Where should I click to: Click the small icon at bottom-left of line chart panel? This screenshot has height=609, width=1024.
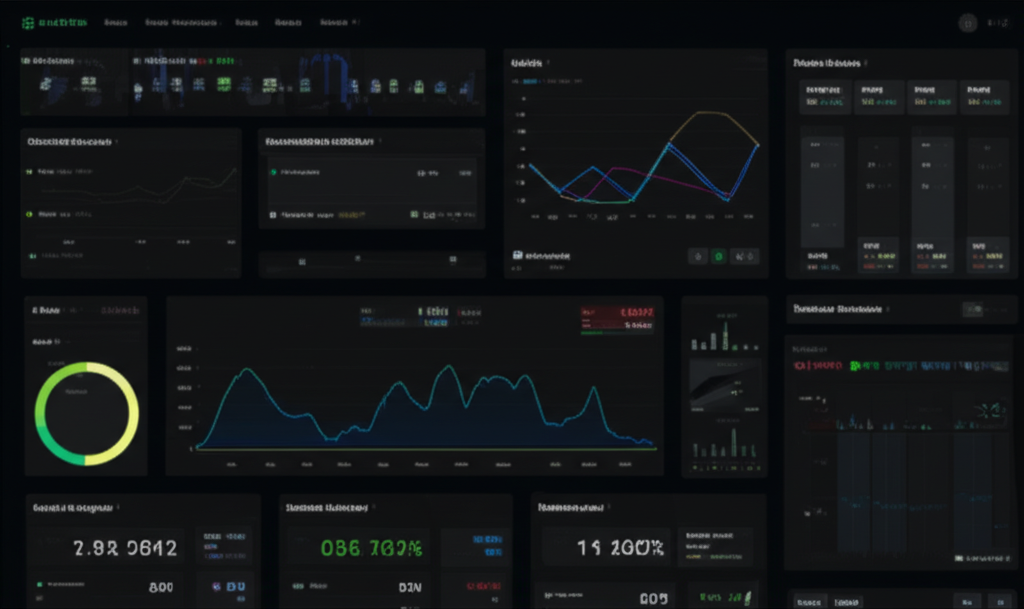pyautogui.click(x=518, y=256)
